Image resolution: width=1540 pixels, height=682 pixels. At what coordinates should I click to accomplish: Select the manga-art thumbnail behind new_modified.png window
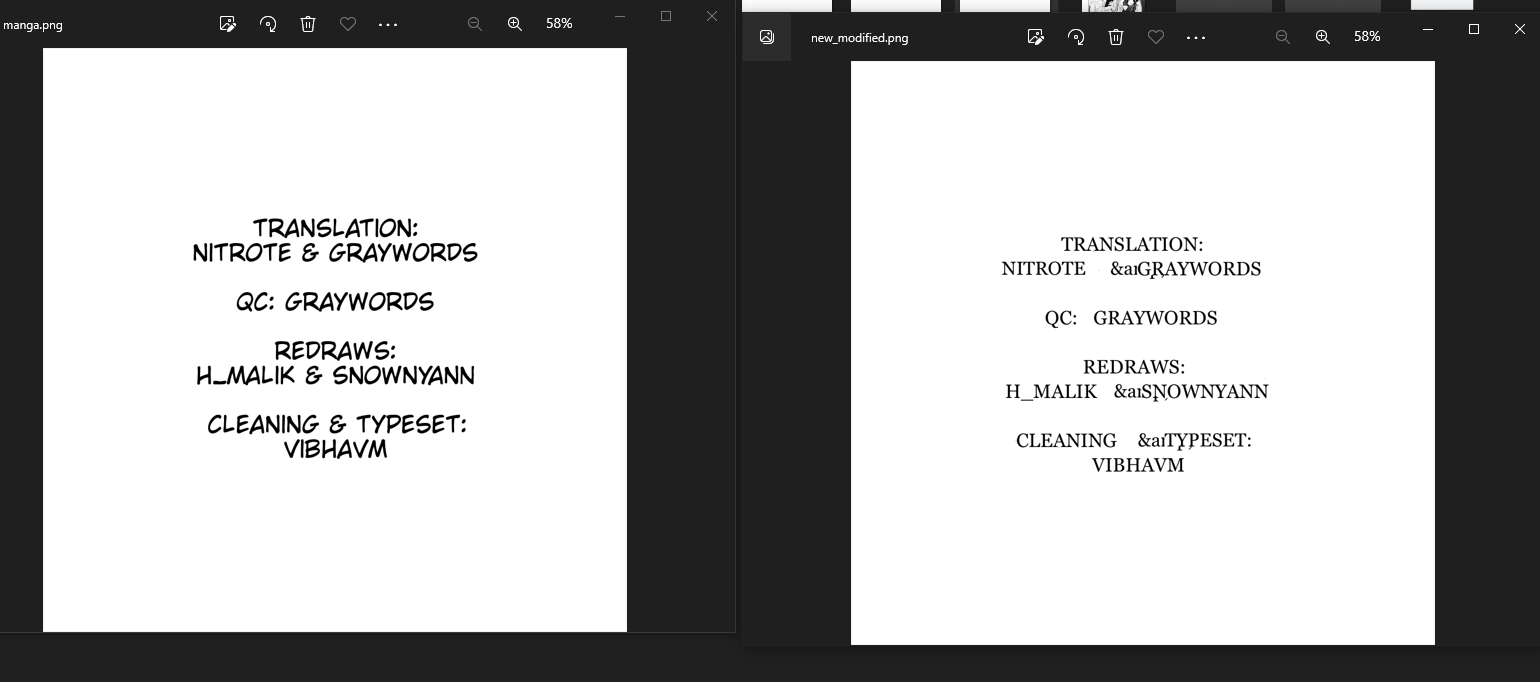pyautogui.click(x=1113, y=6)
